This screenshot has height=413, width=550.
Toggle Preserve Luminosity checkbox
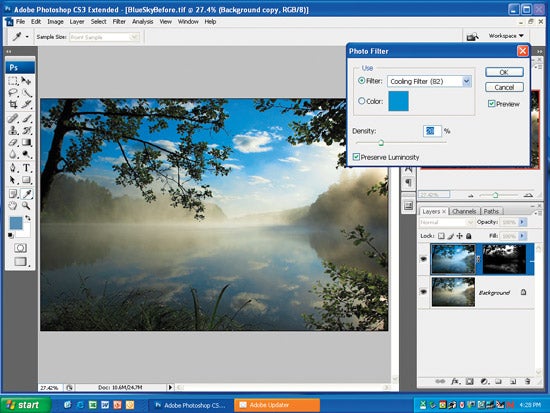click(x=356, y=156)
